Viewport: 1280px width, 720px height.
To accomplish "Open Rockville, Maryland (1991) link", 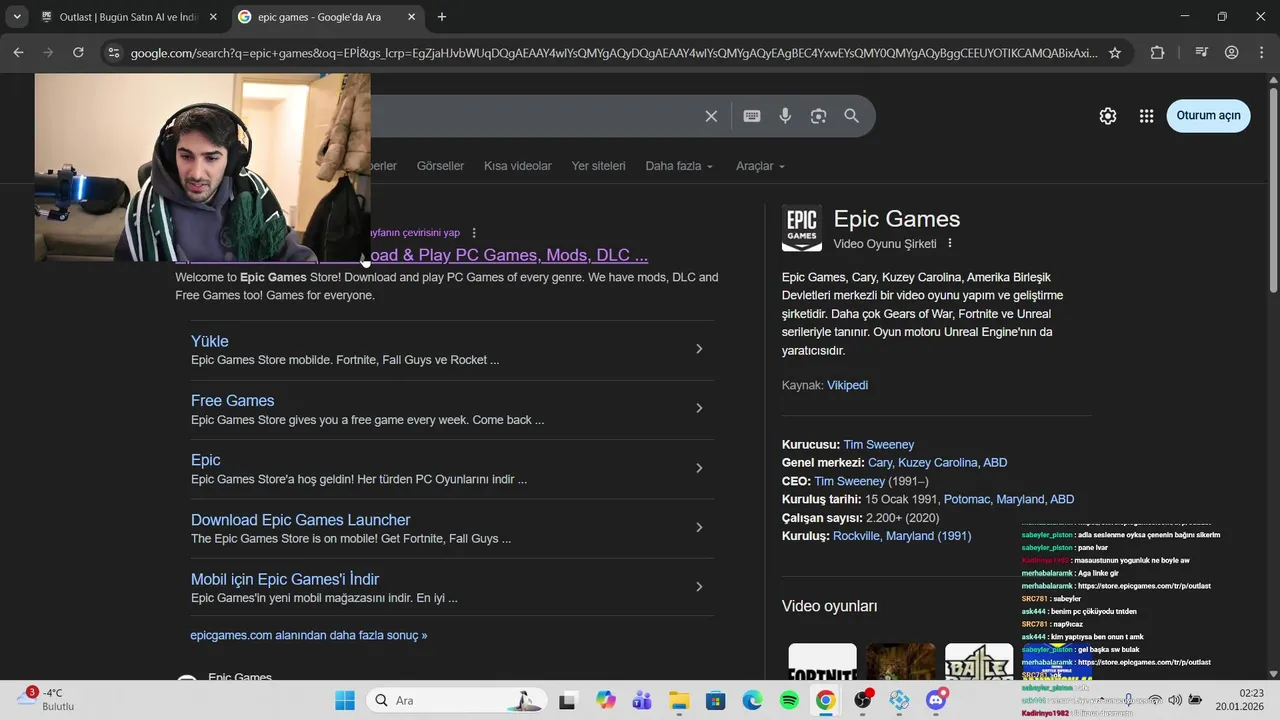I will pos(902,536).
